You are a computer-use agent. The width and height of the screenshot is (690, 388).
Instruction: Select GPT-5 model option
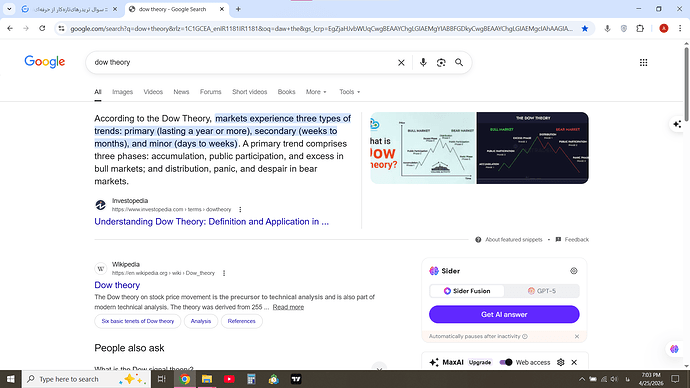click(x=542, y=291)
